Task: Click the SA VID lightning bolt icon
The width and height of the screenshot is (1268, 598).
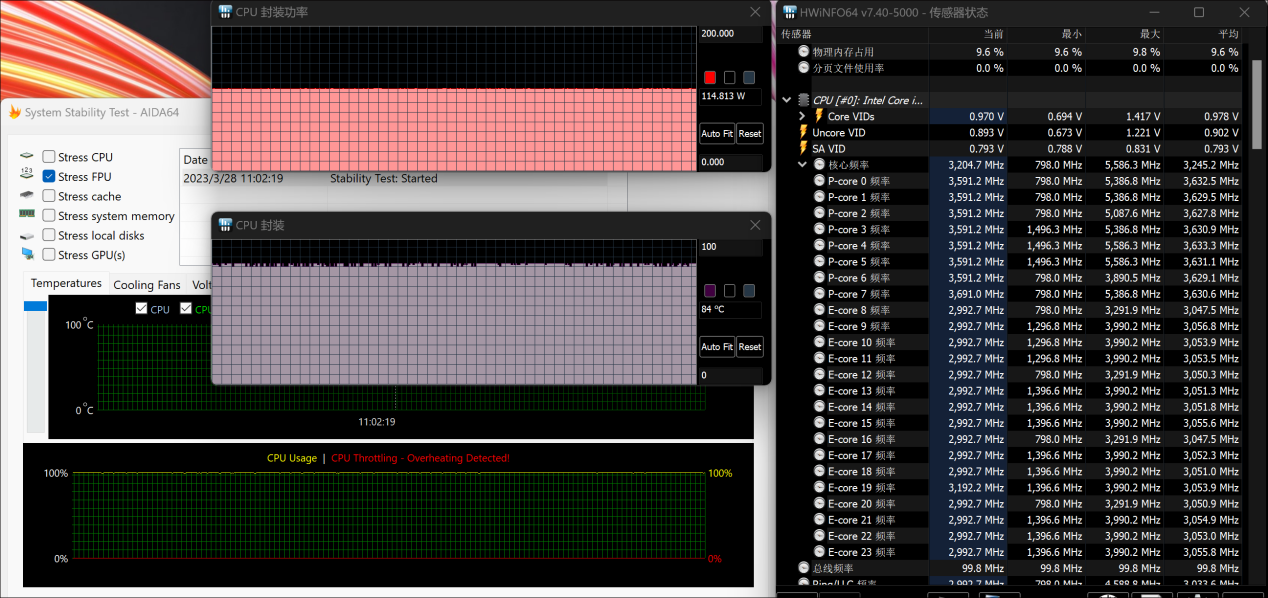Action: 803,149
